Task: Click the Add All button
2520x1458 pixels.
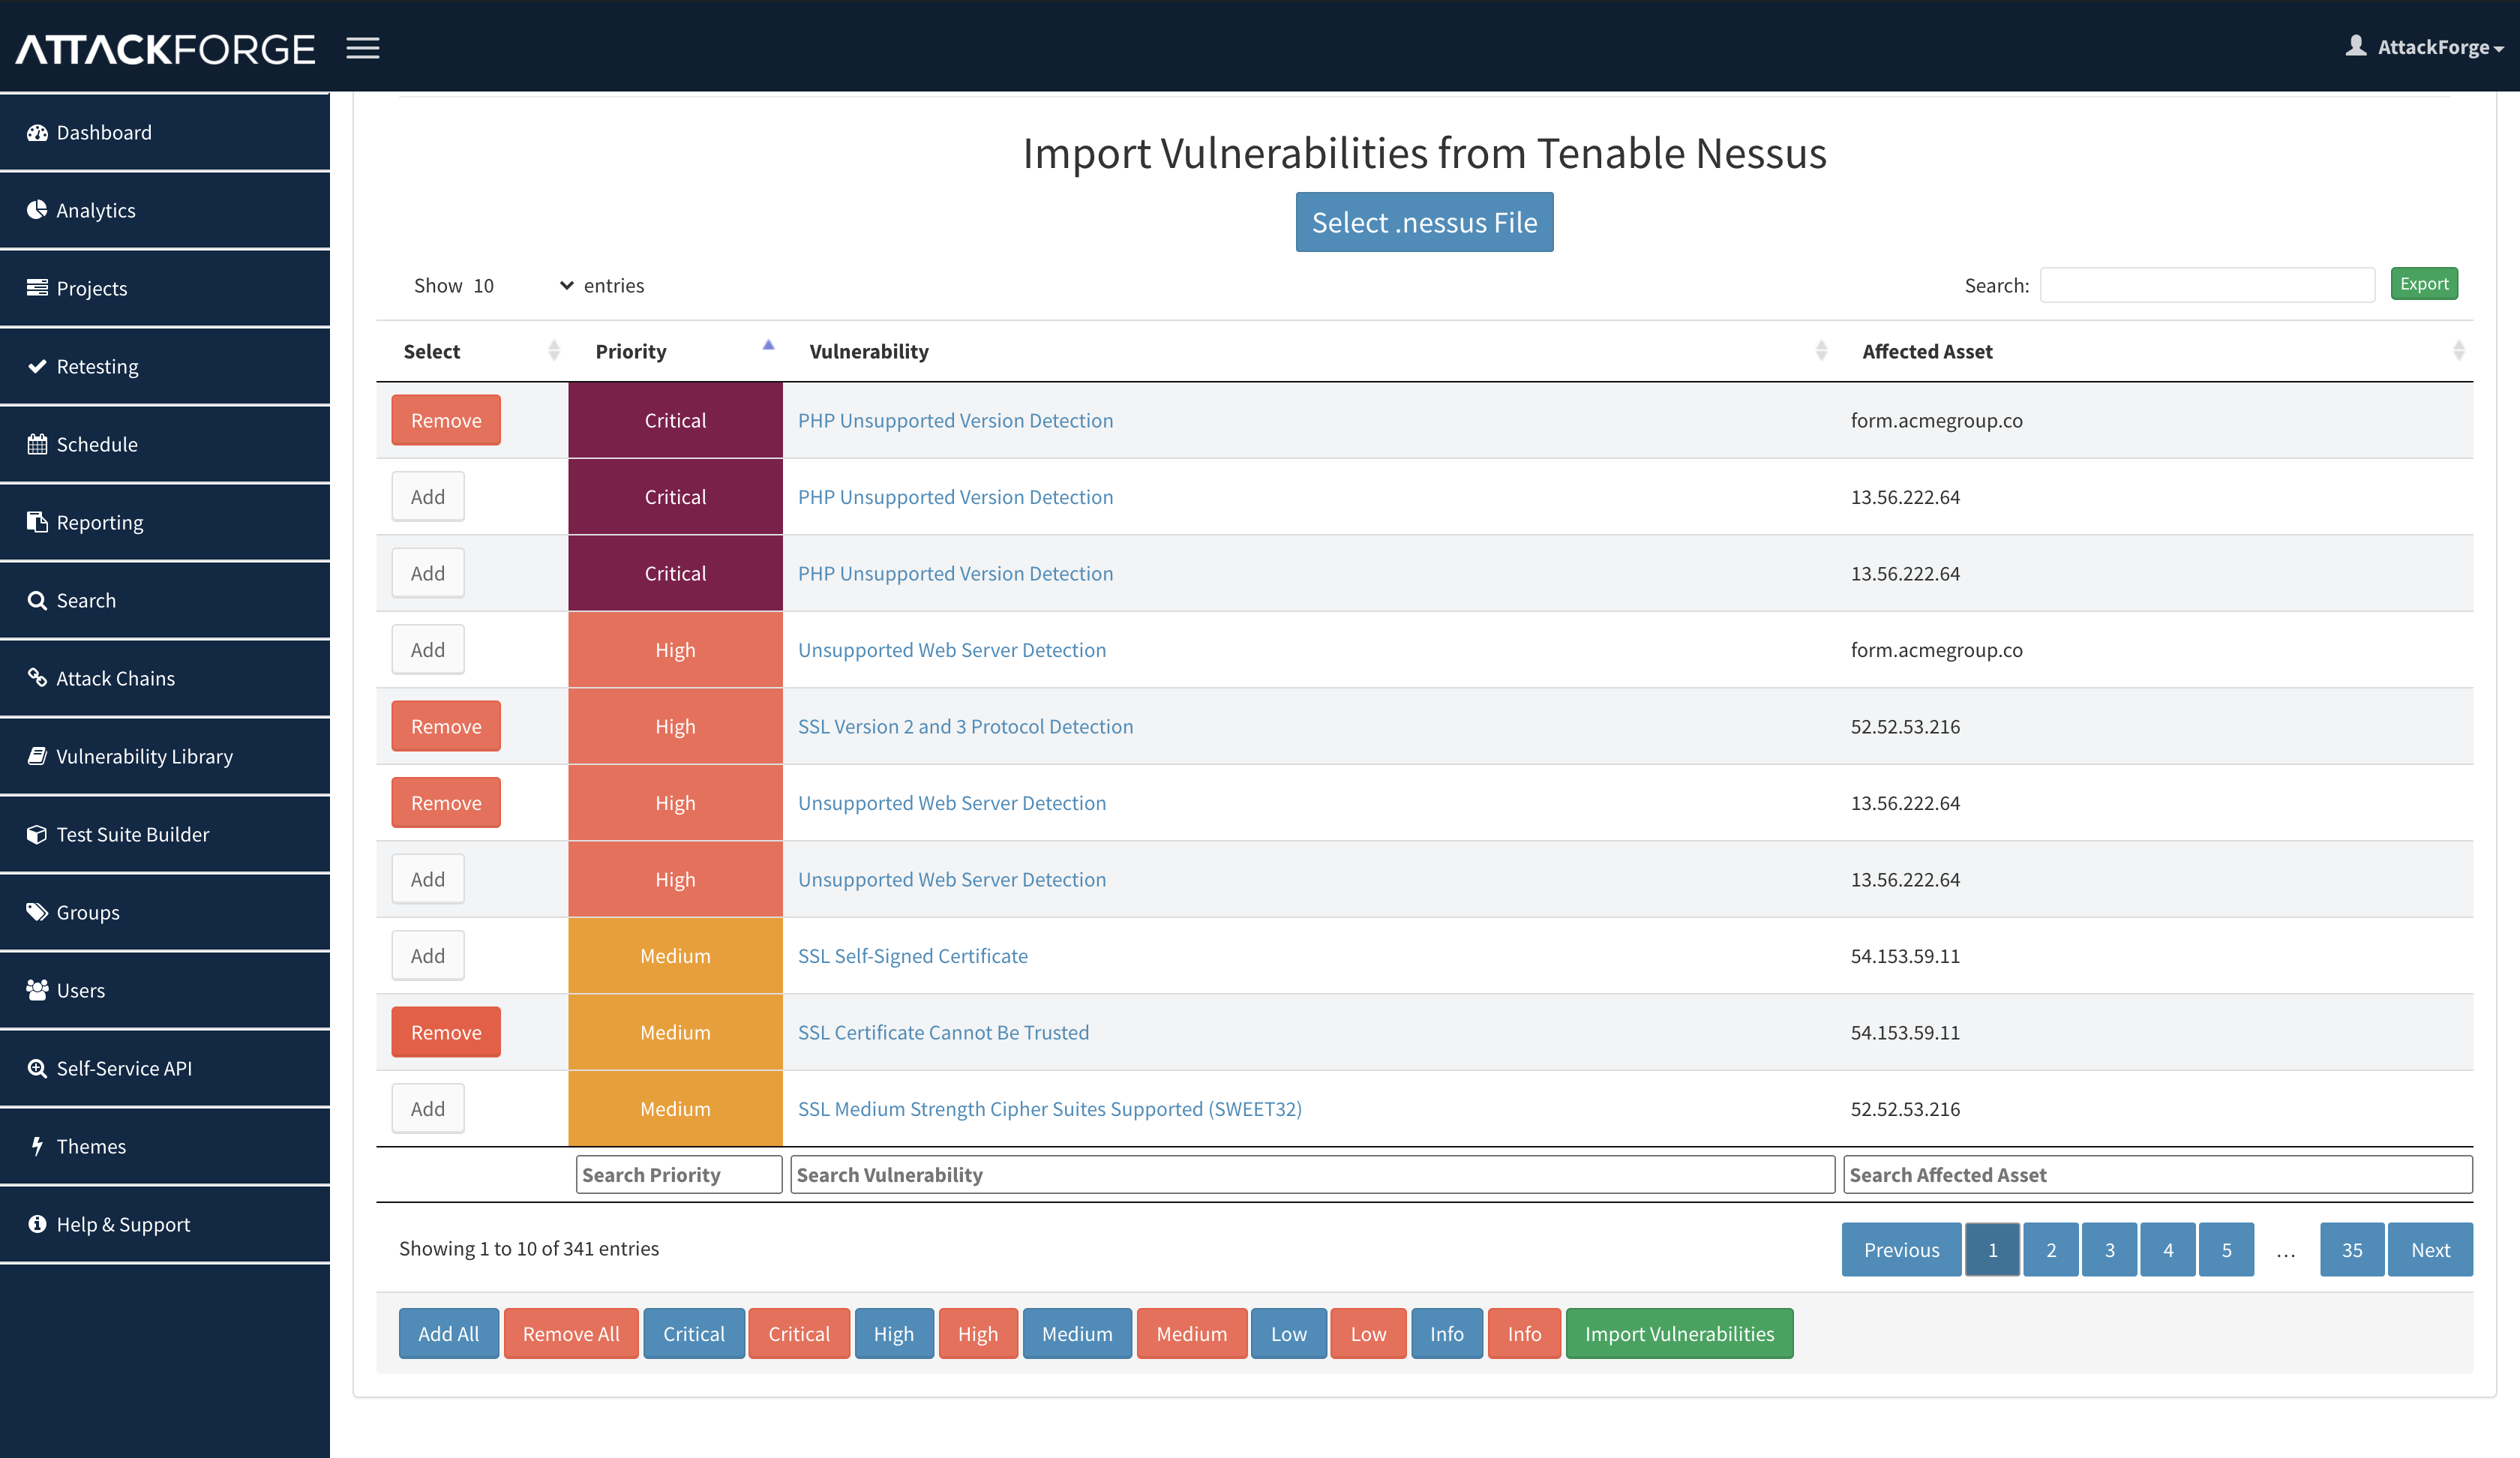Action: [448, 1334]
